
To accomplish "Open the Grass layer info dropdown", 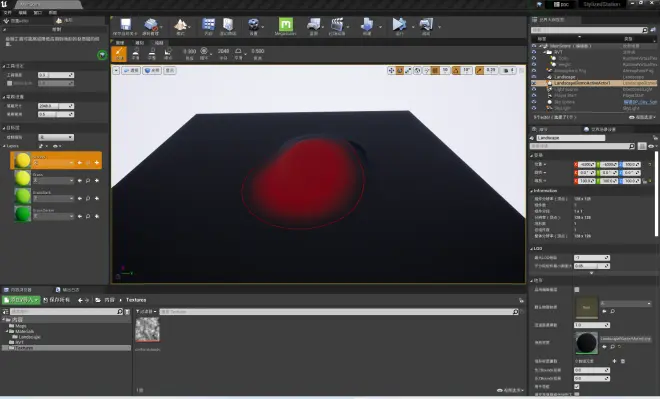I will 53,181.
